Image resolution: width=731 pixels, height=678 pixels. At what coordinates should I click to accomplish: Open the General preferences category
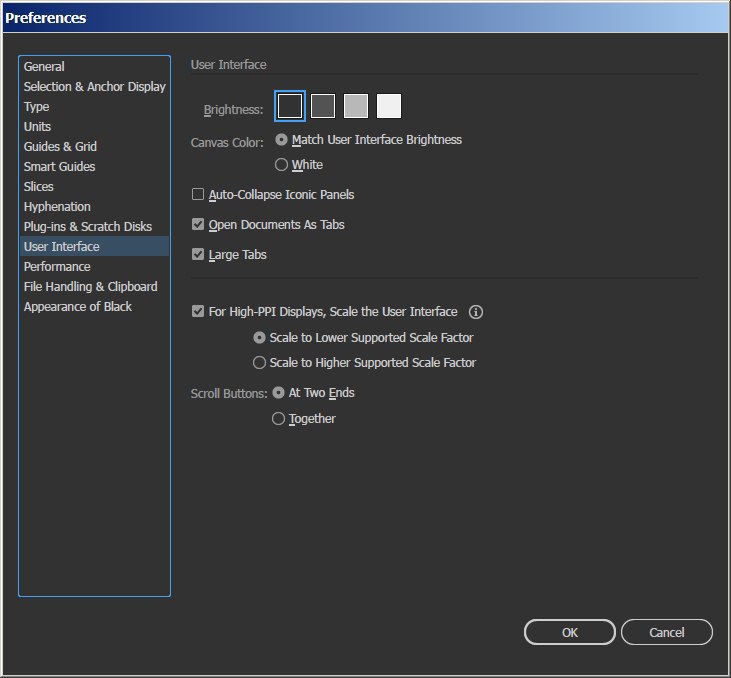point(94,66)
